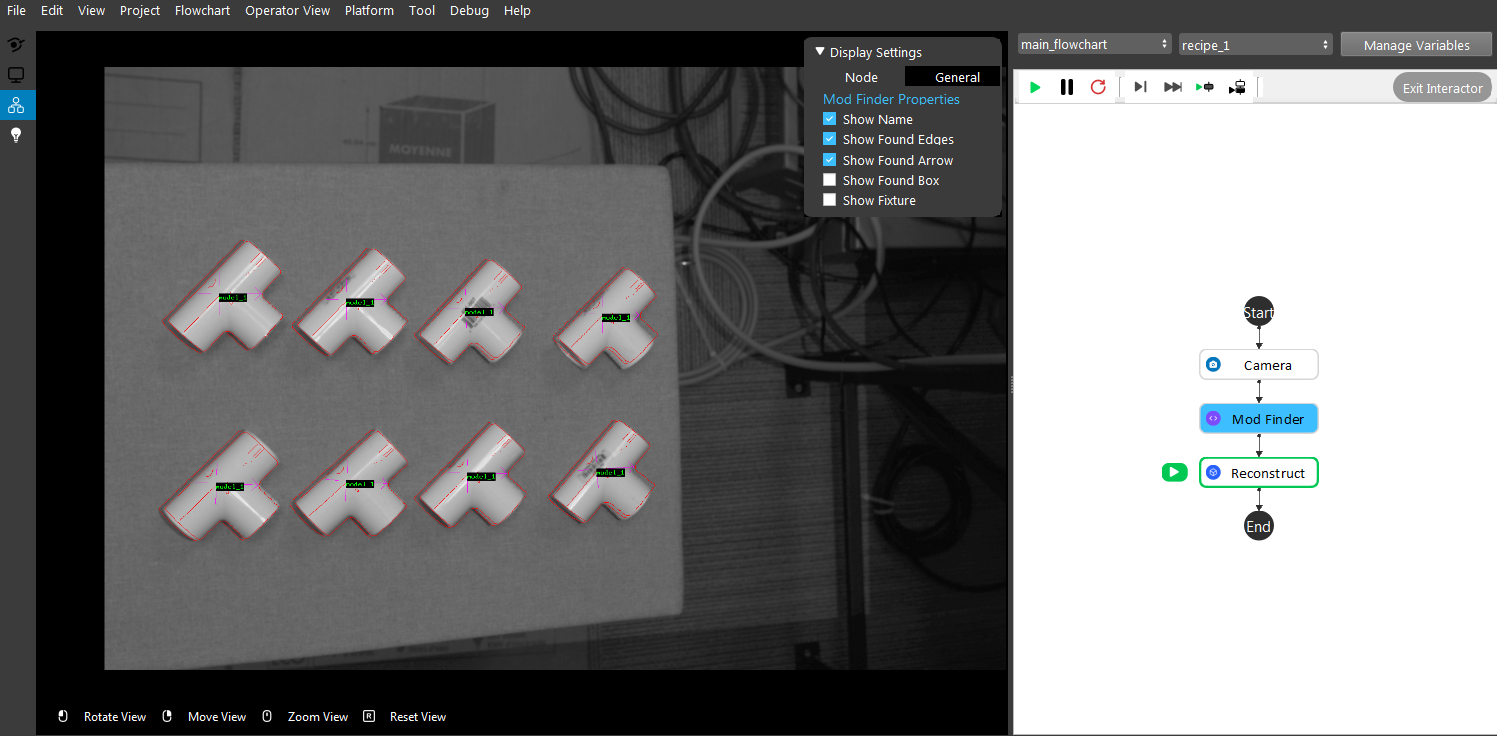This screenshot has height=736, width=1497.
Task: Click the red reset loop icon
Action: point(1098,88)
